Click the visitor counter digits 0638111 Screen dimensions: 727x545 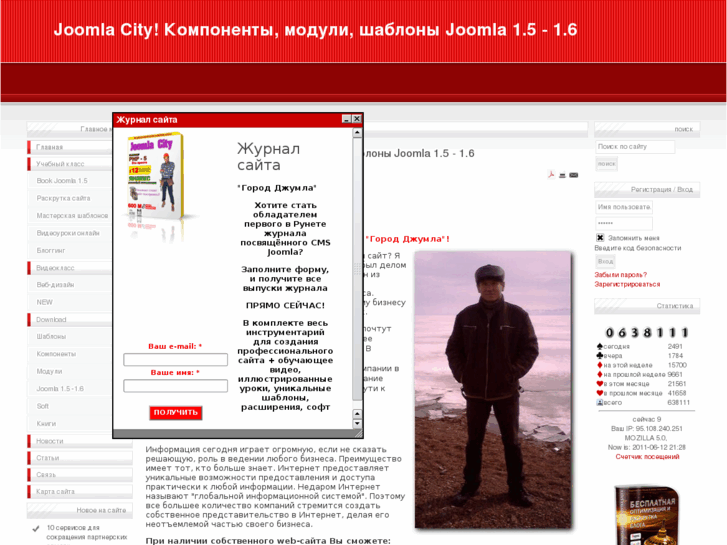[x=647, y=333]
